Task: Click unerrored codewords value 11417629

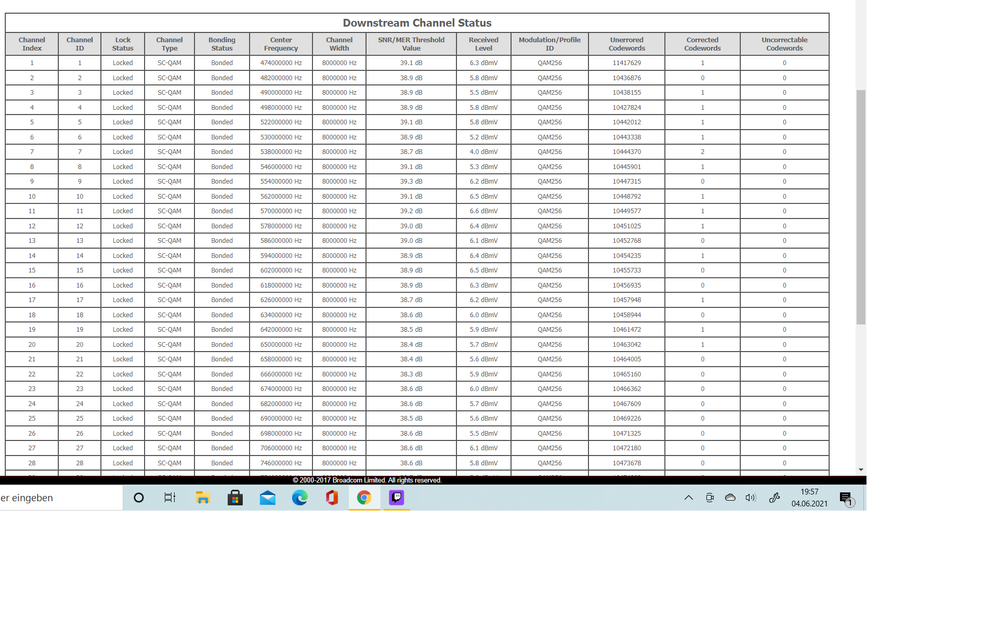Action: [627, 63]
